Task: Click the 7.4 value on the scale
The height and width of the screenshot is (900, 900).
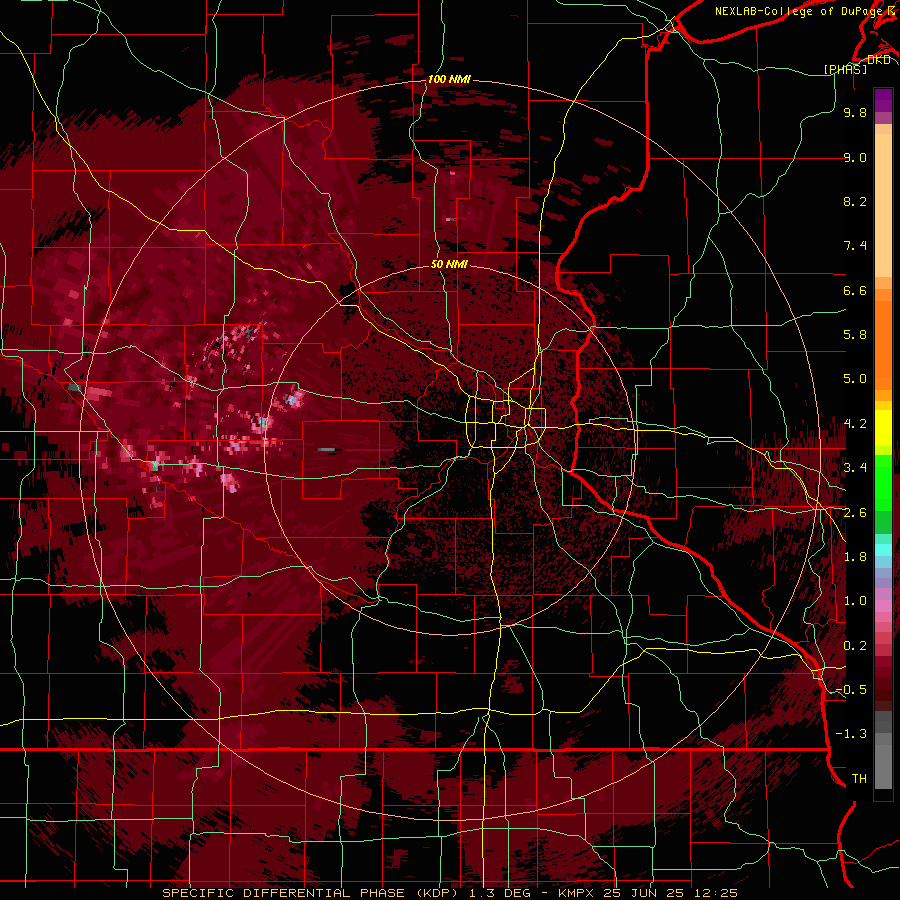Action: point(855,246)
